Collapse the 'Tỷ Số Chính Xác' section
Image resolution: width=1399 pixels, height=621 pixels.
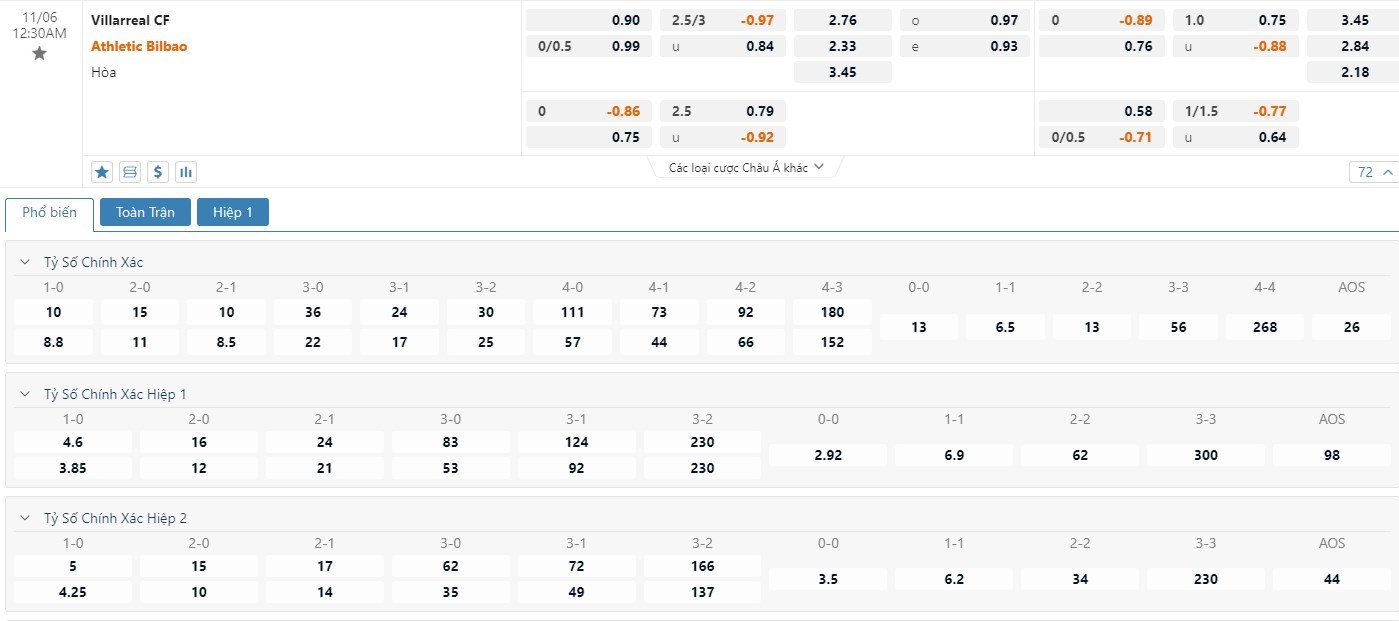(25, 262)
